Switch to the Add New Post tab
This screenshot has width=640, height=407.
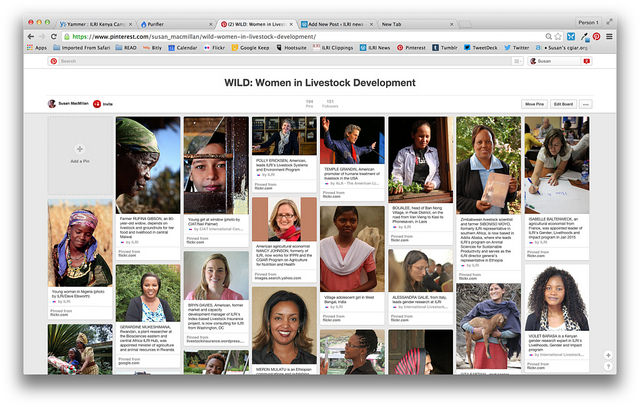[x=337, y=24]
